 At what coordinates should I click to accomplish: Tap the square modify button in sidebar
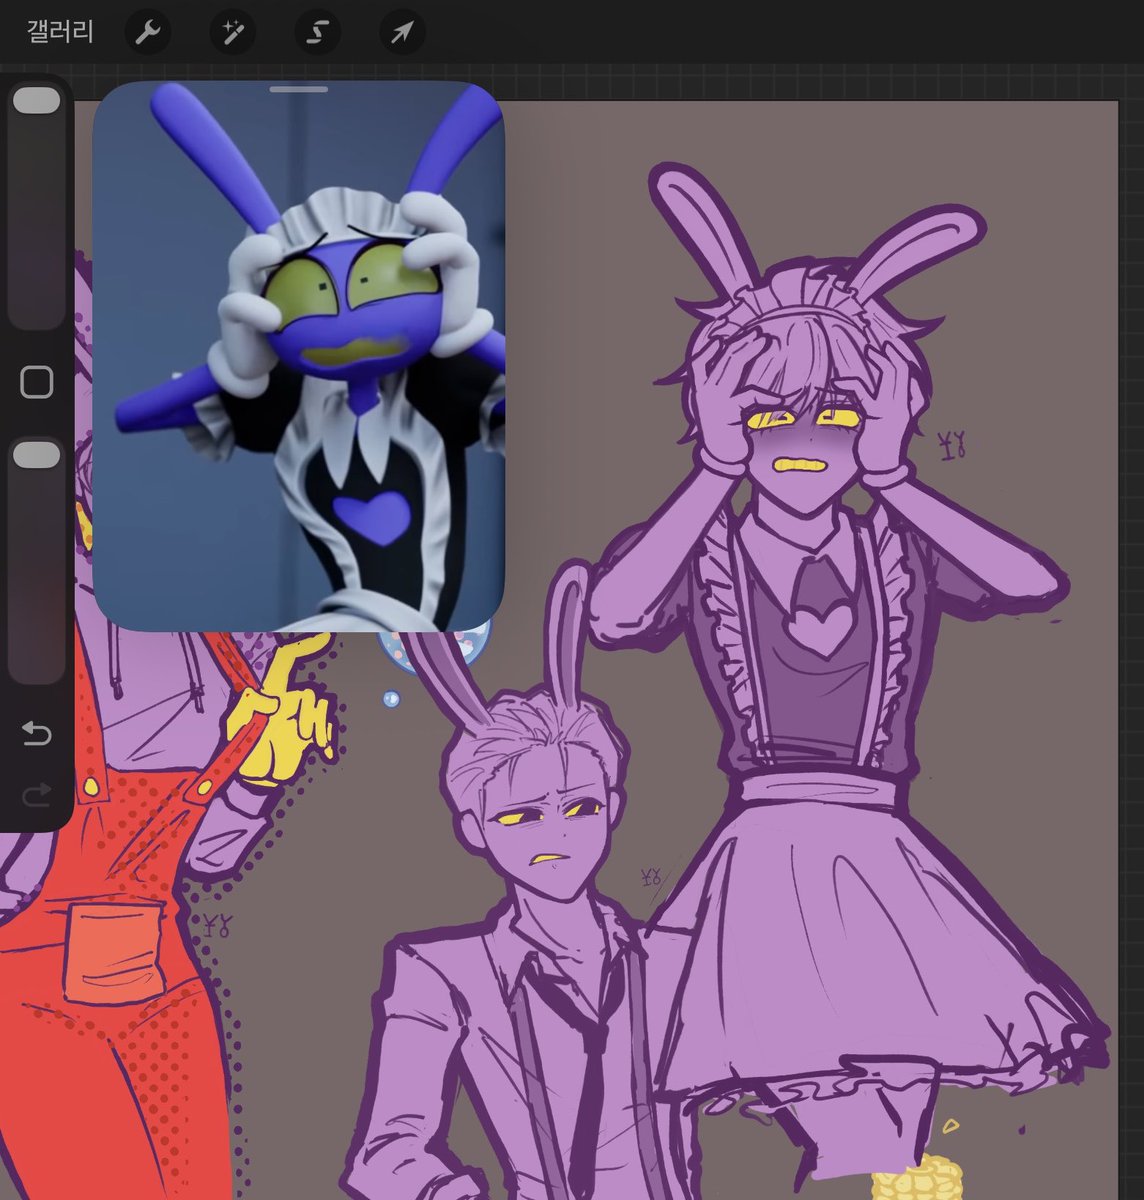coord(37,381)
